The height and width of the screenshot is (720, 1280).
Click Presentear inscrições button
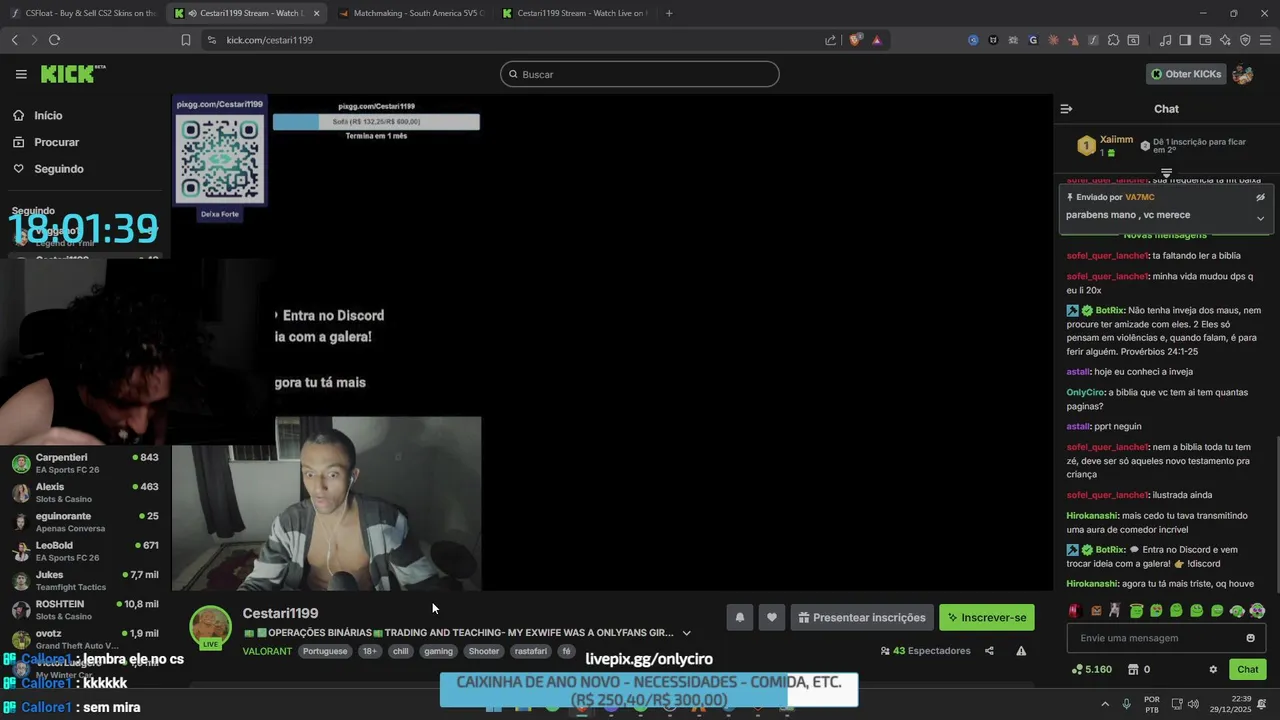pyautogui.click(x=862, y=617)
